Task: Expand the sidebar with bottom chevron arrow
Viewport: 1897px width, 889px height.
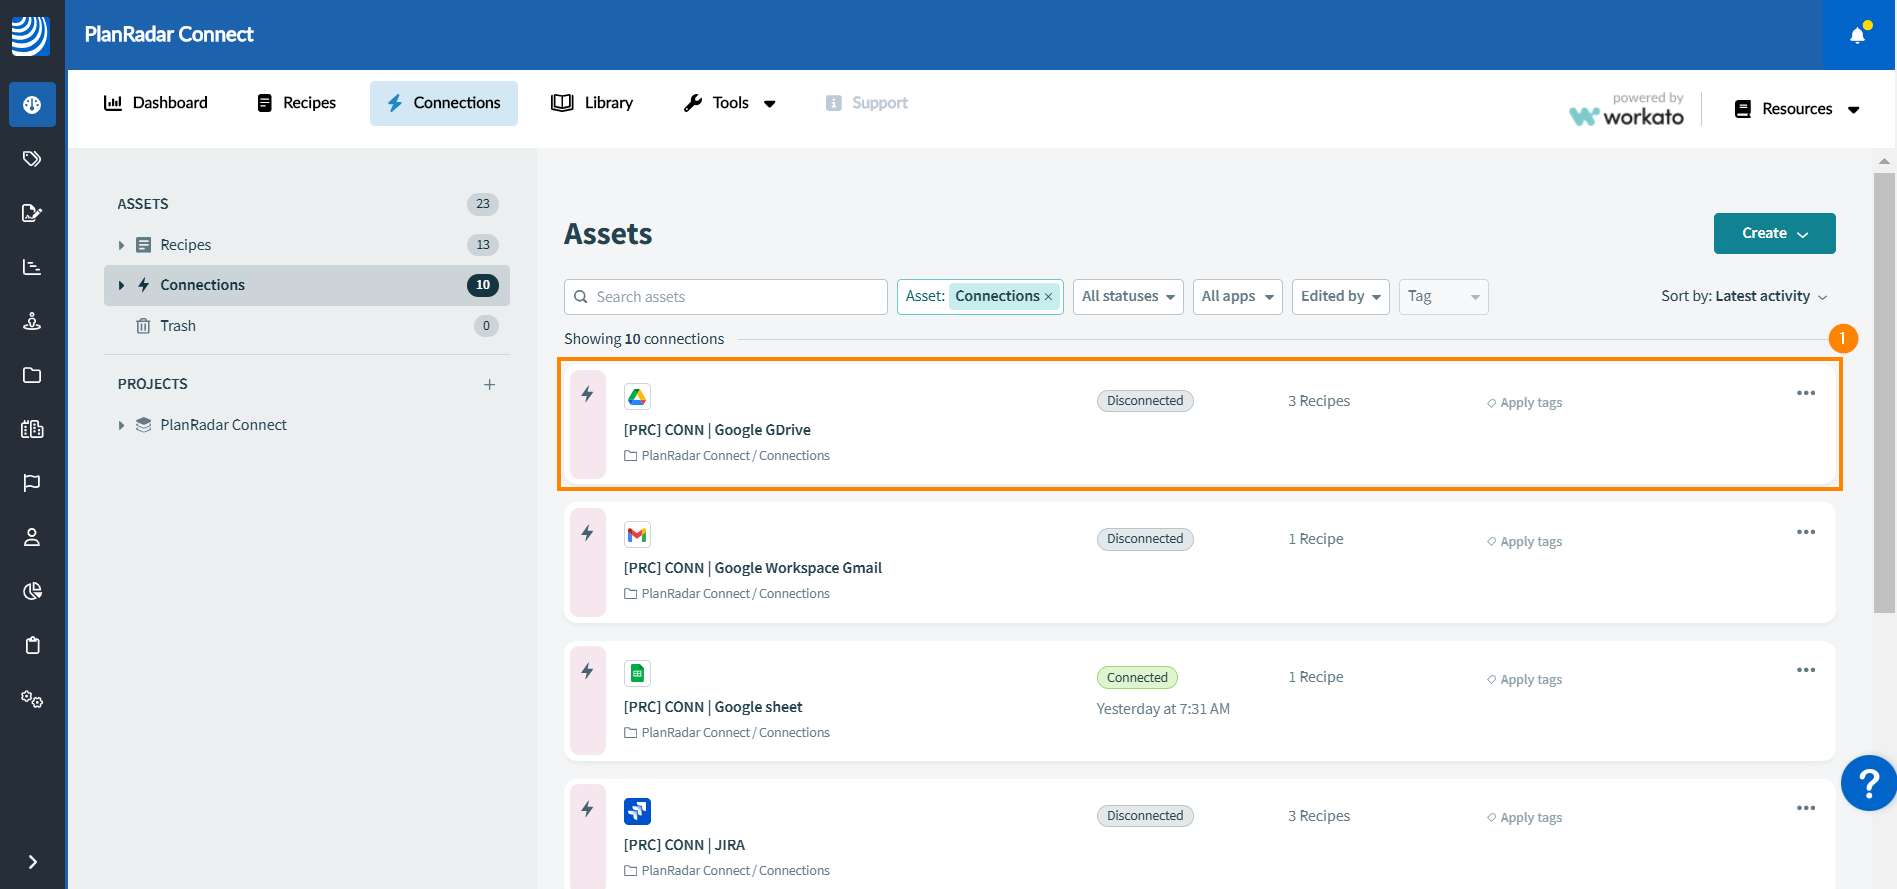Action: click(x=32, y=862)
